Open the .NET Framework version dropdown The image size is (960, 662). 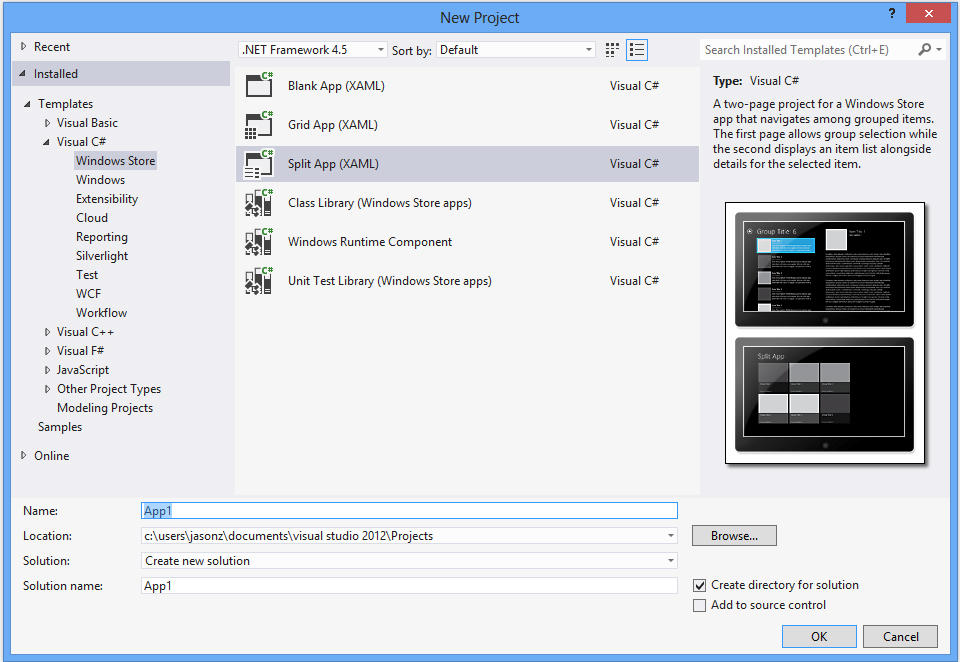tap(380, 49)
